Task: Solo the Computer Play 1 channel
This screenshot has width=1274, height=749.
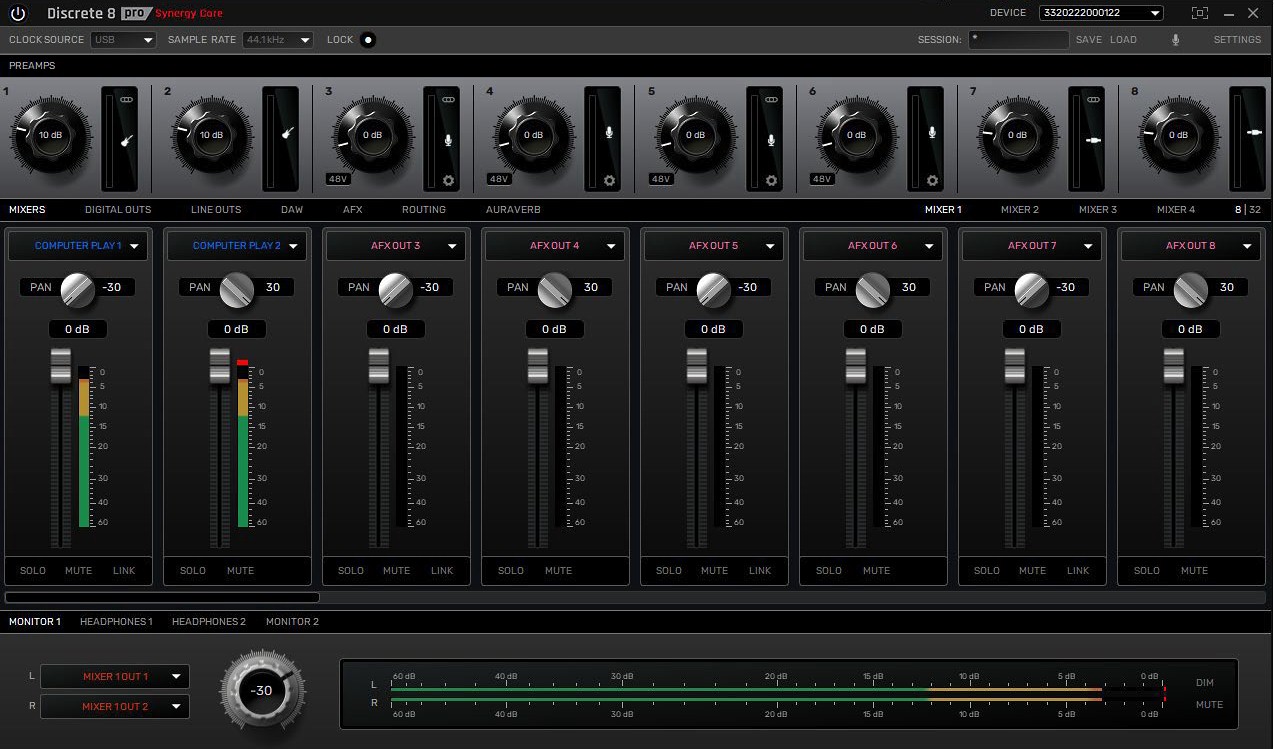Action: pyautogui.click(x=33, y=571)
